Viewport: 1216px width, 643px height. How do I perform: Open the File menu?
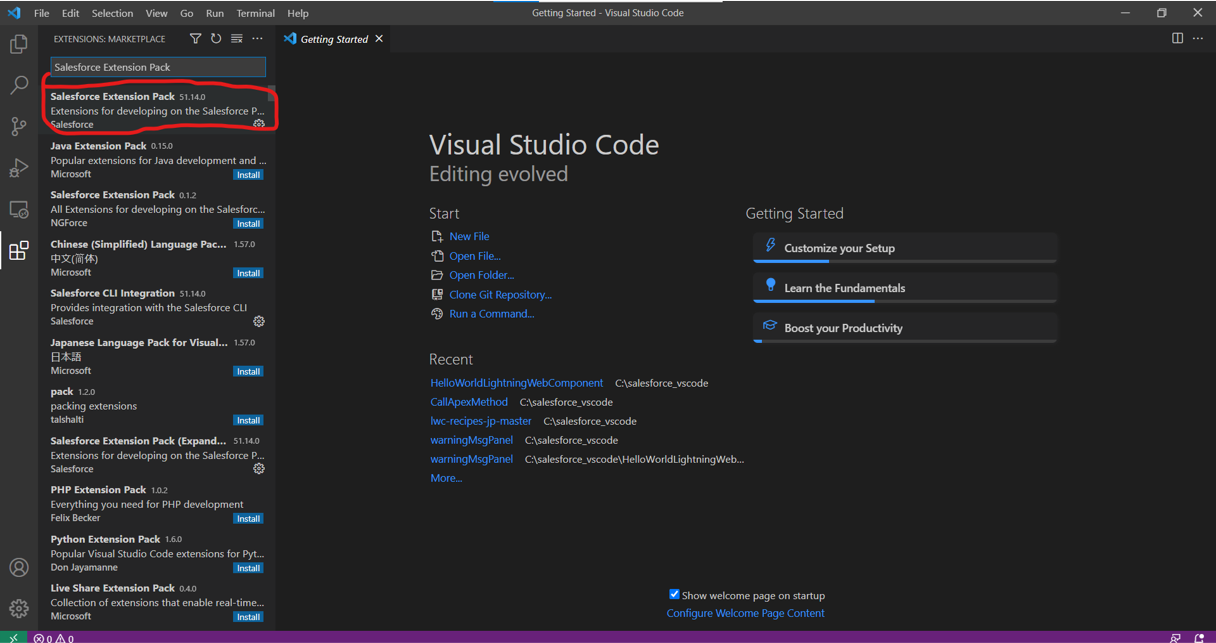pyautogui.click(x=41, y=13)
